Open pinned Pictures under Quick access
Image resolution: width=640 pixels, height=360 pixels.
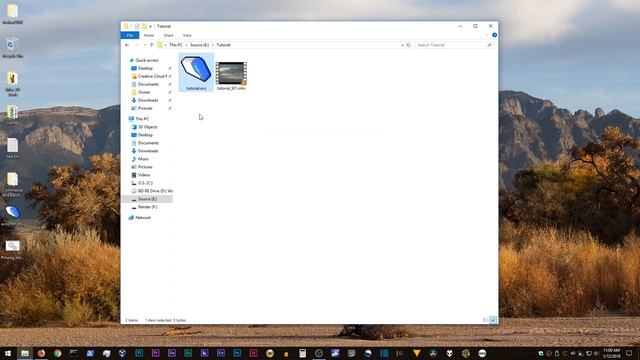145,108
